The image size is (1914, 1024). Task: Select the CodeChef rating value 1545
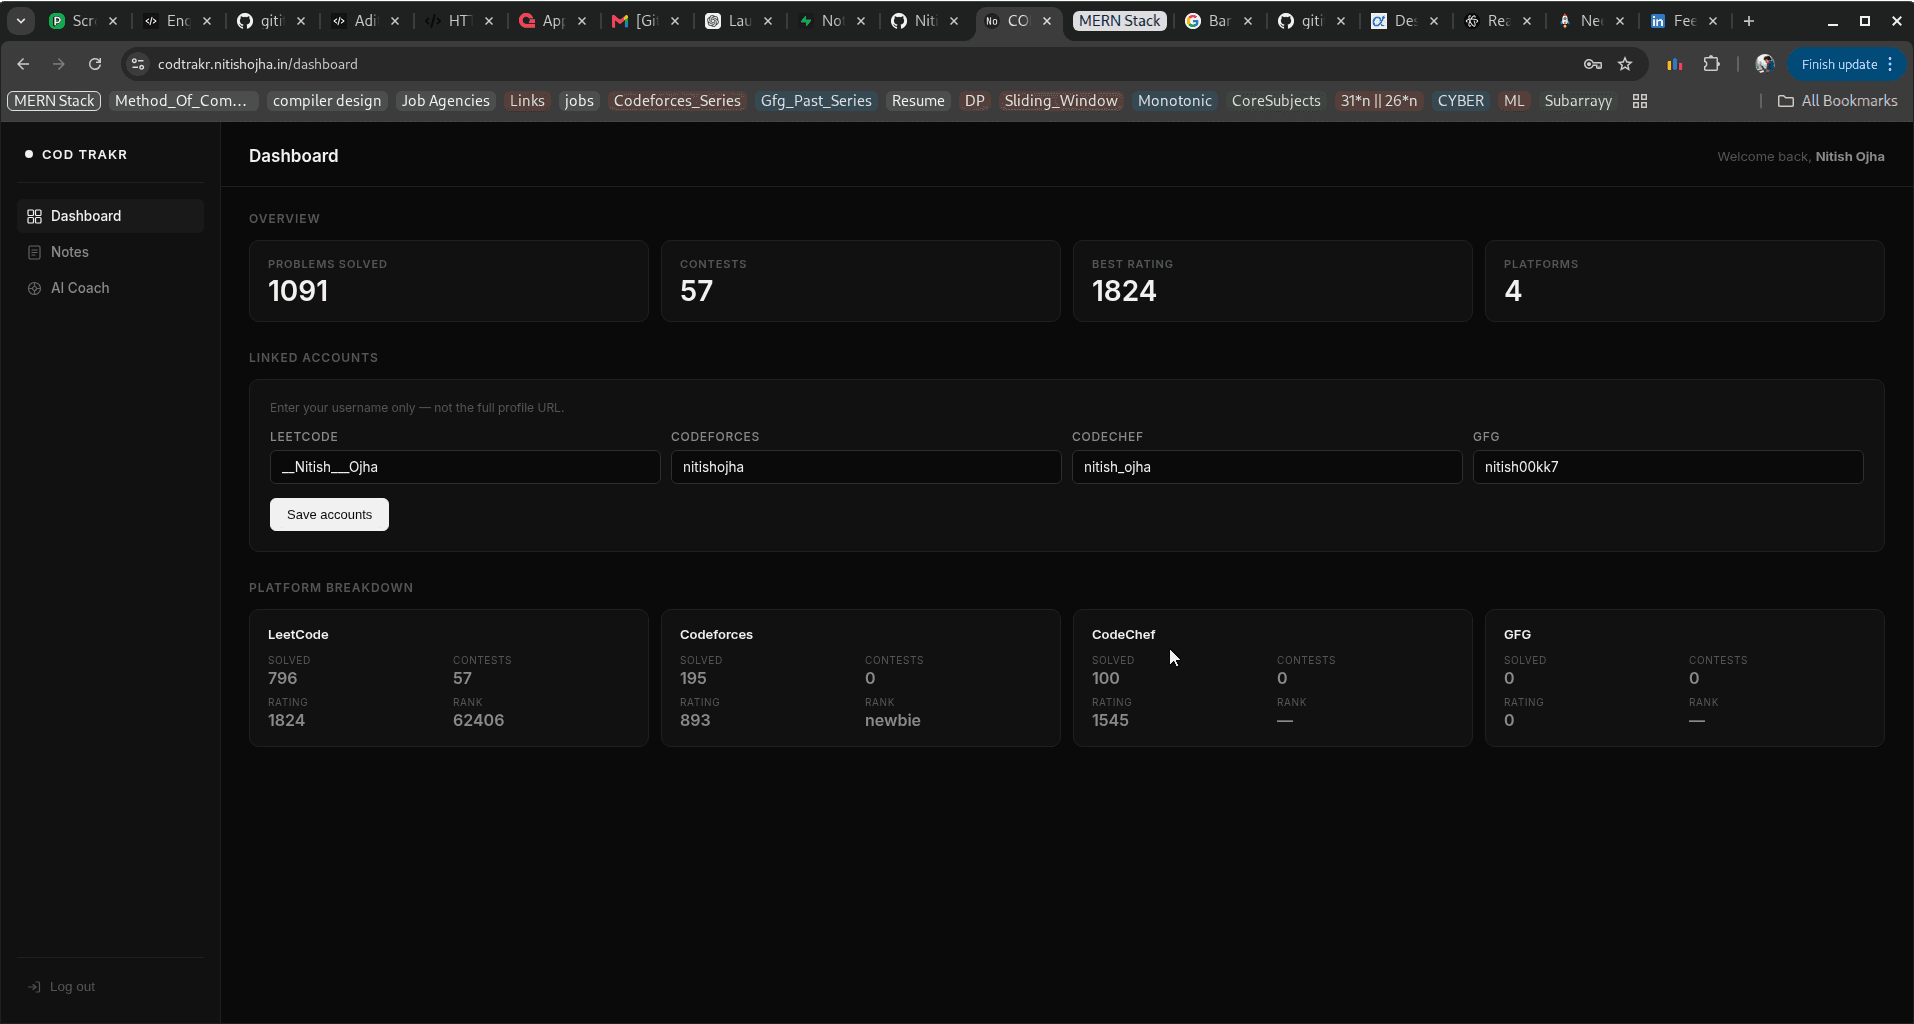coord(1110,720)
